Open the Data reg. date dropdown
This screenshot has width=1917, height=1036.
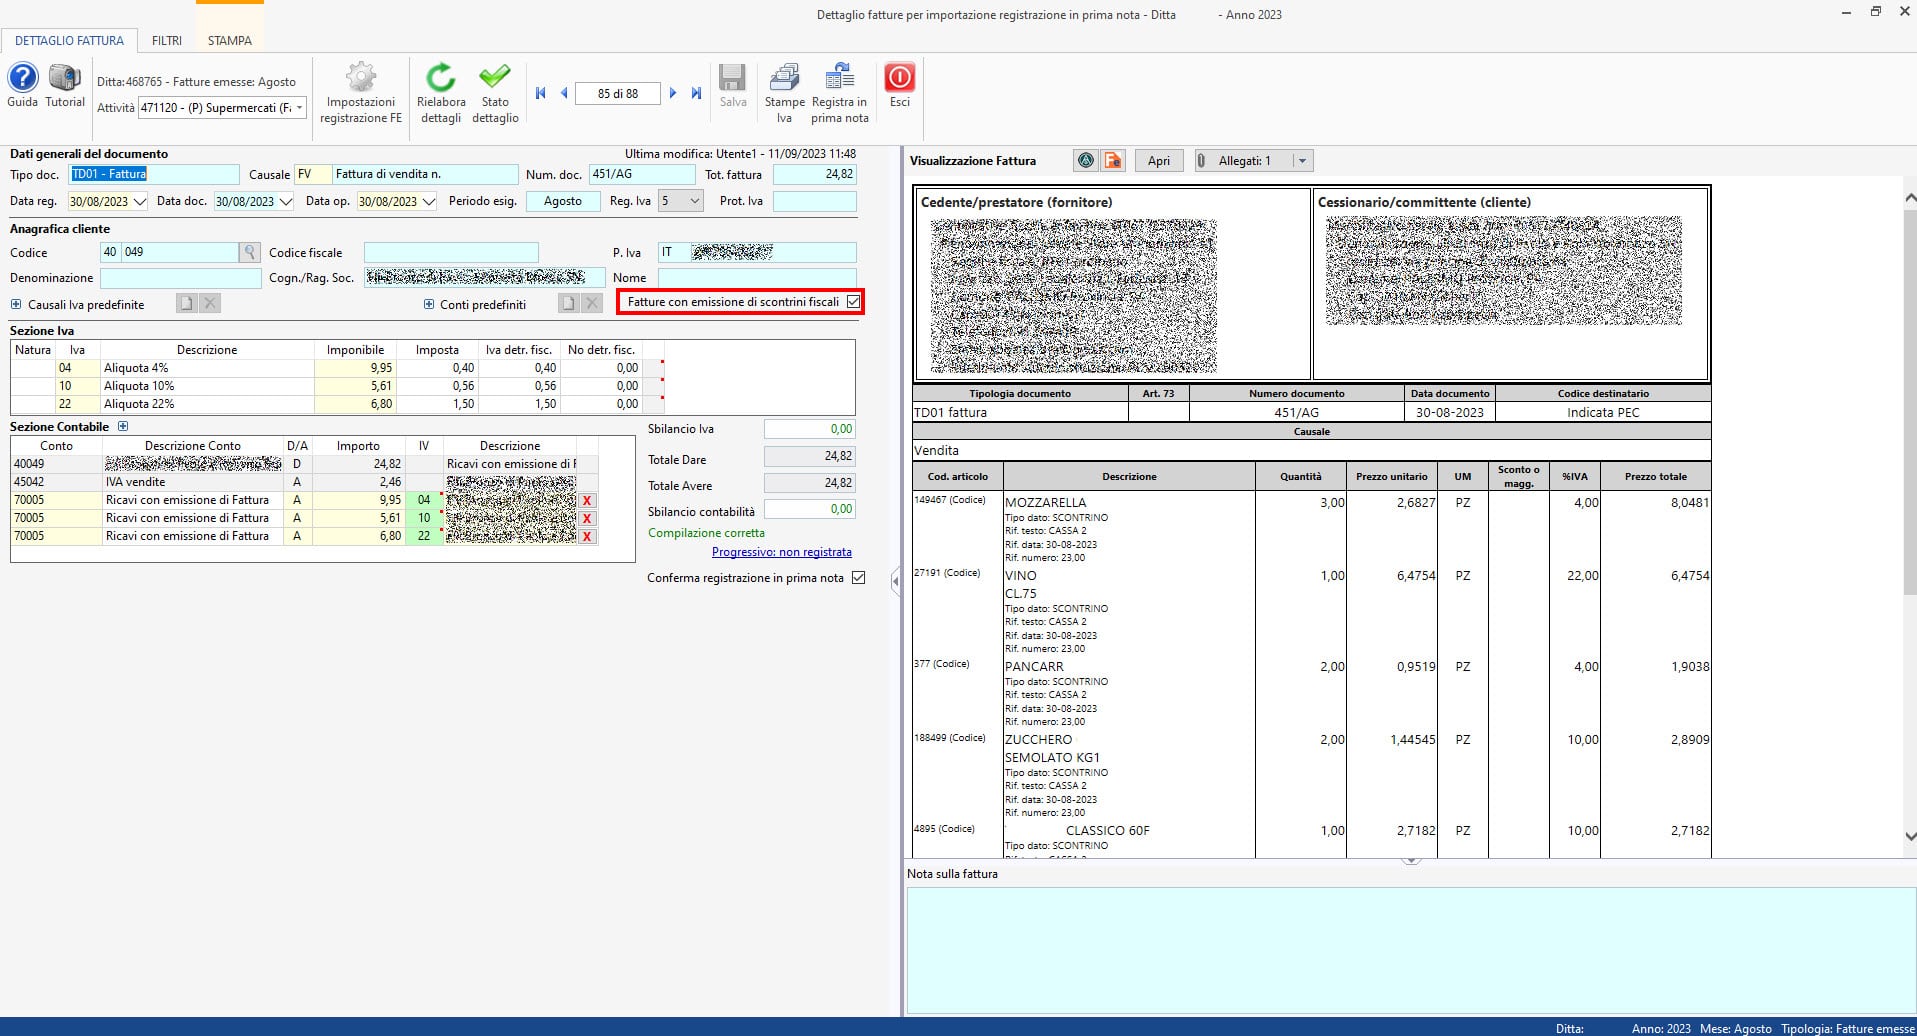click(x=139, y=201)
